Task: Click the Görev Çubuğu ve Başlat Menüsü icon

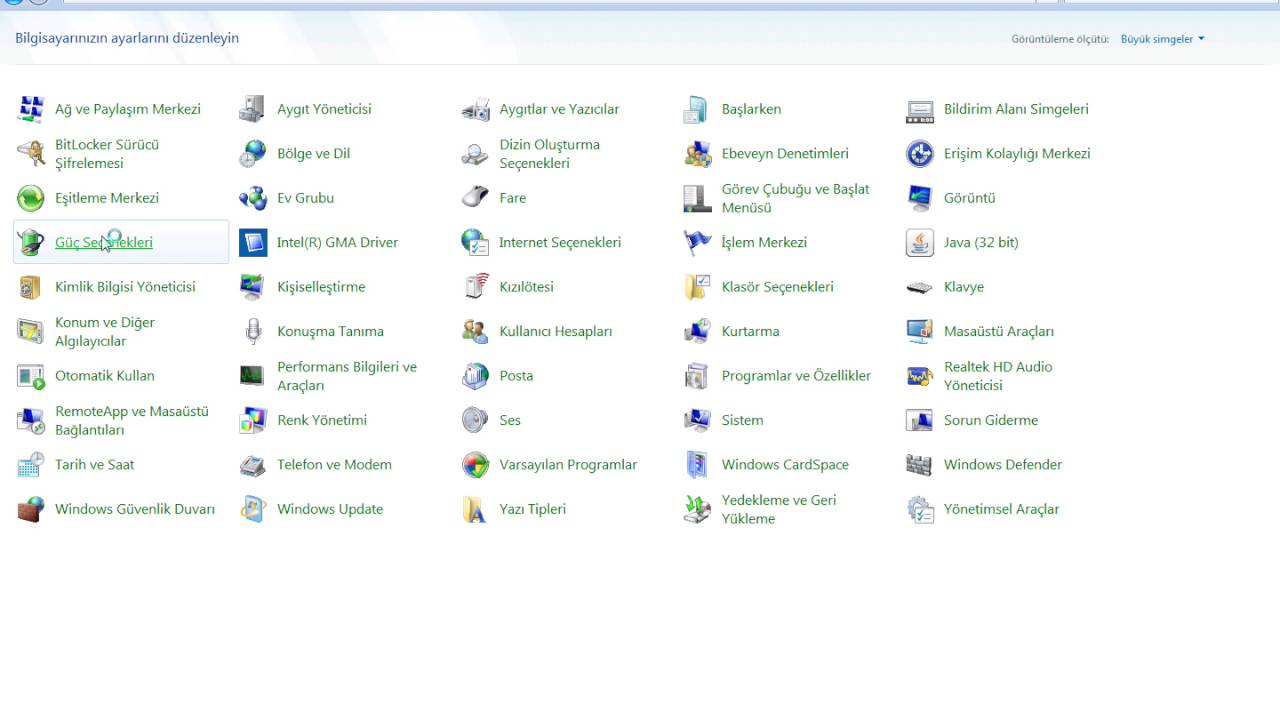Action: point(697,198)
